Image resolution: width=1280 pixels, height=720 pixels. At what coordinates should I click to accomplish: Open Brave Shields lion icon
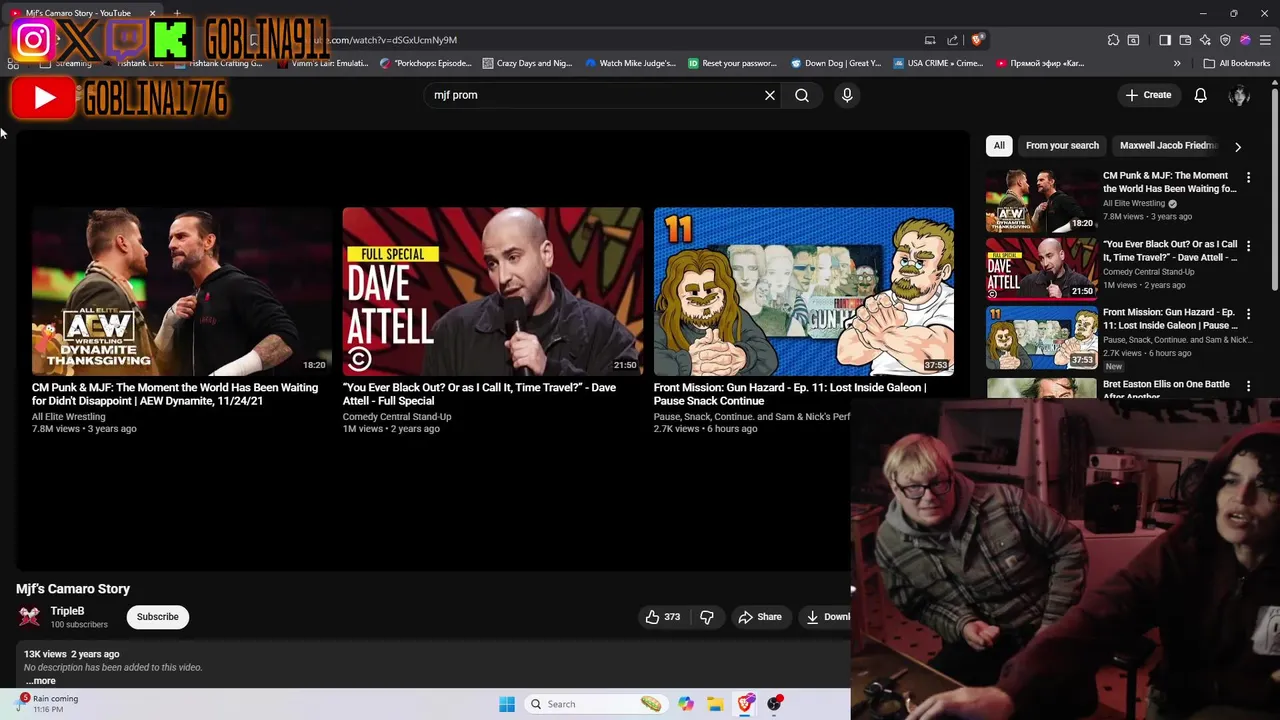(x=976, y=40)
